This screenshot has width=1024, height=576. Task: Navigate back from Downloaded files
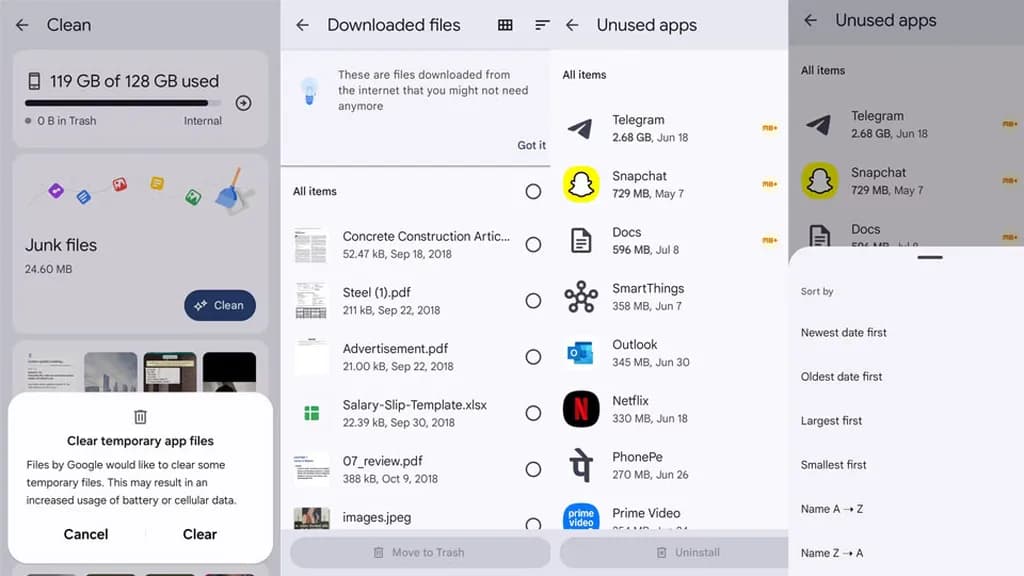coord(302,24)
